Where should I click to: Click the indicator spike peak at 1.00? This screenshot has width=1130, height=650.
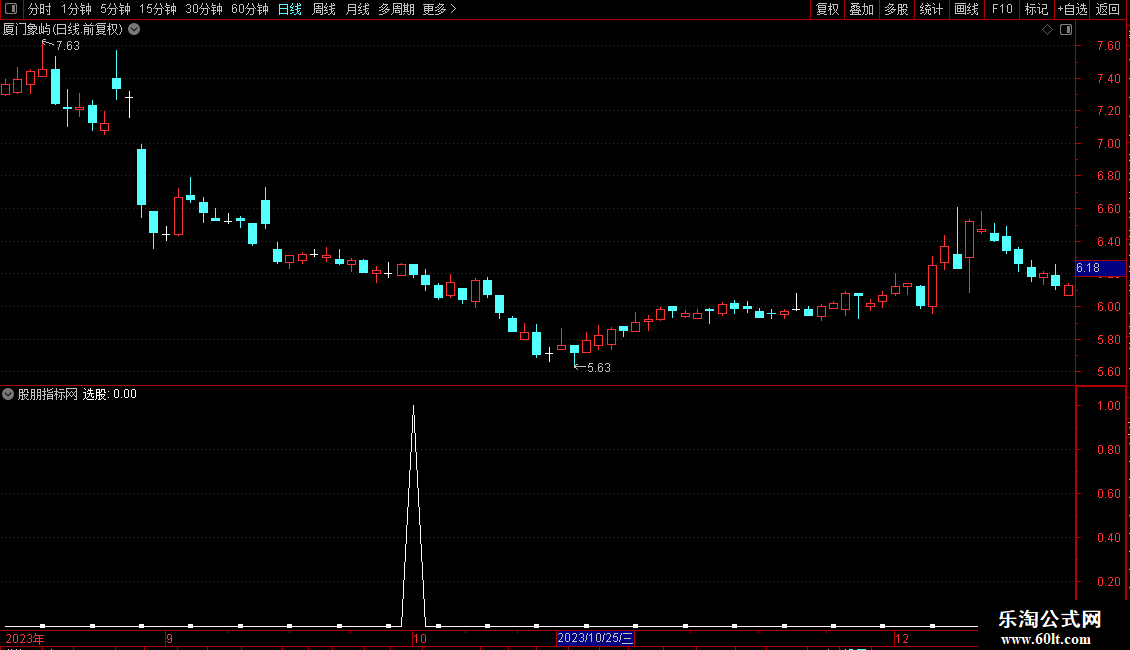pyautogui.click(x=414, y=407)
